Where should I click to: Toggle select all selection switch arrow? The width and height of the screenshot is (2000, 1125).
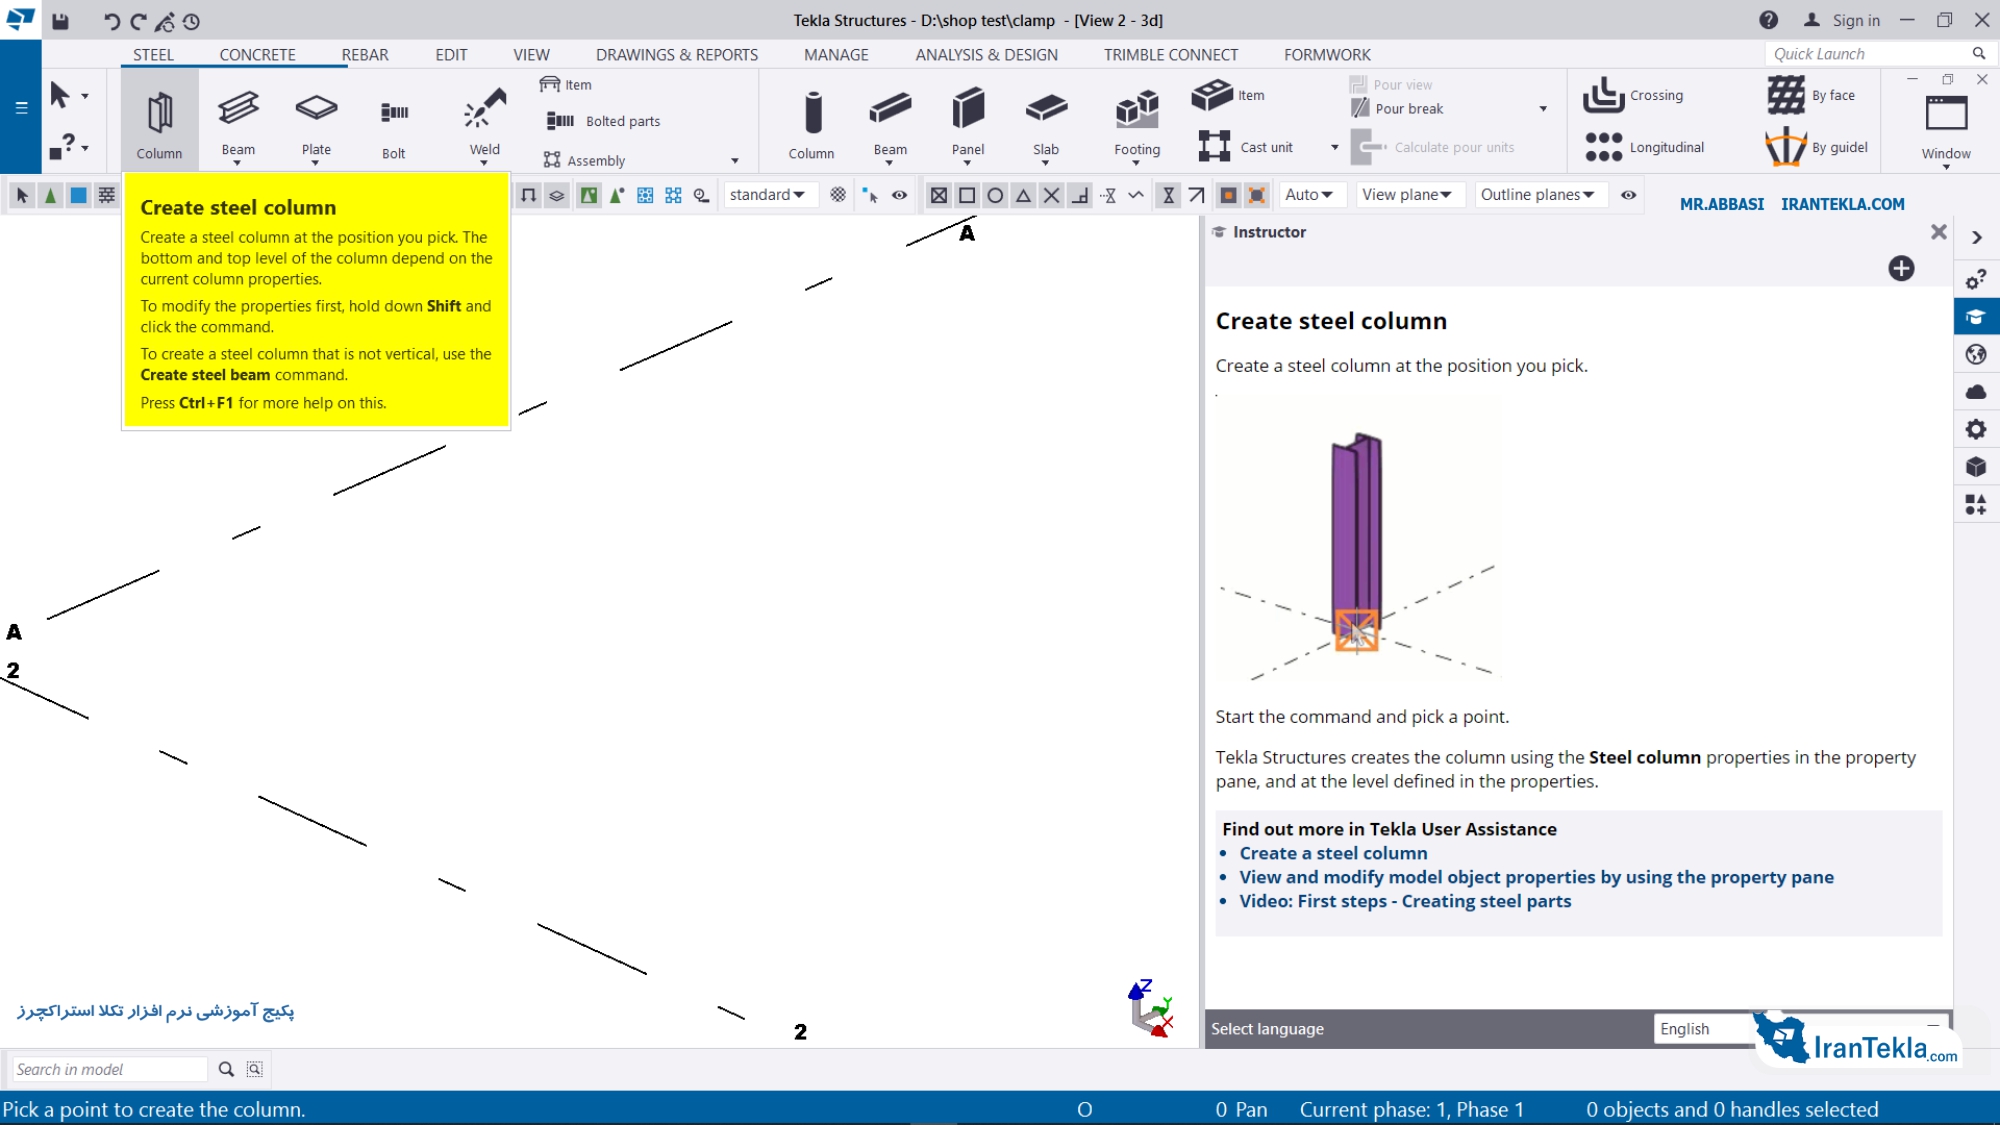[x=22, y=195]
